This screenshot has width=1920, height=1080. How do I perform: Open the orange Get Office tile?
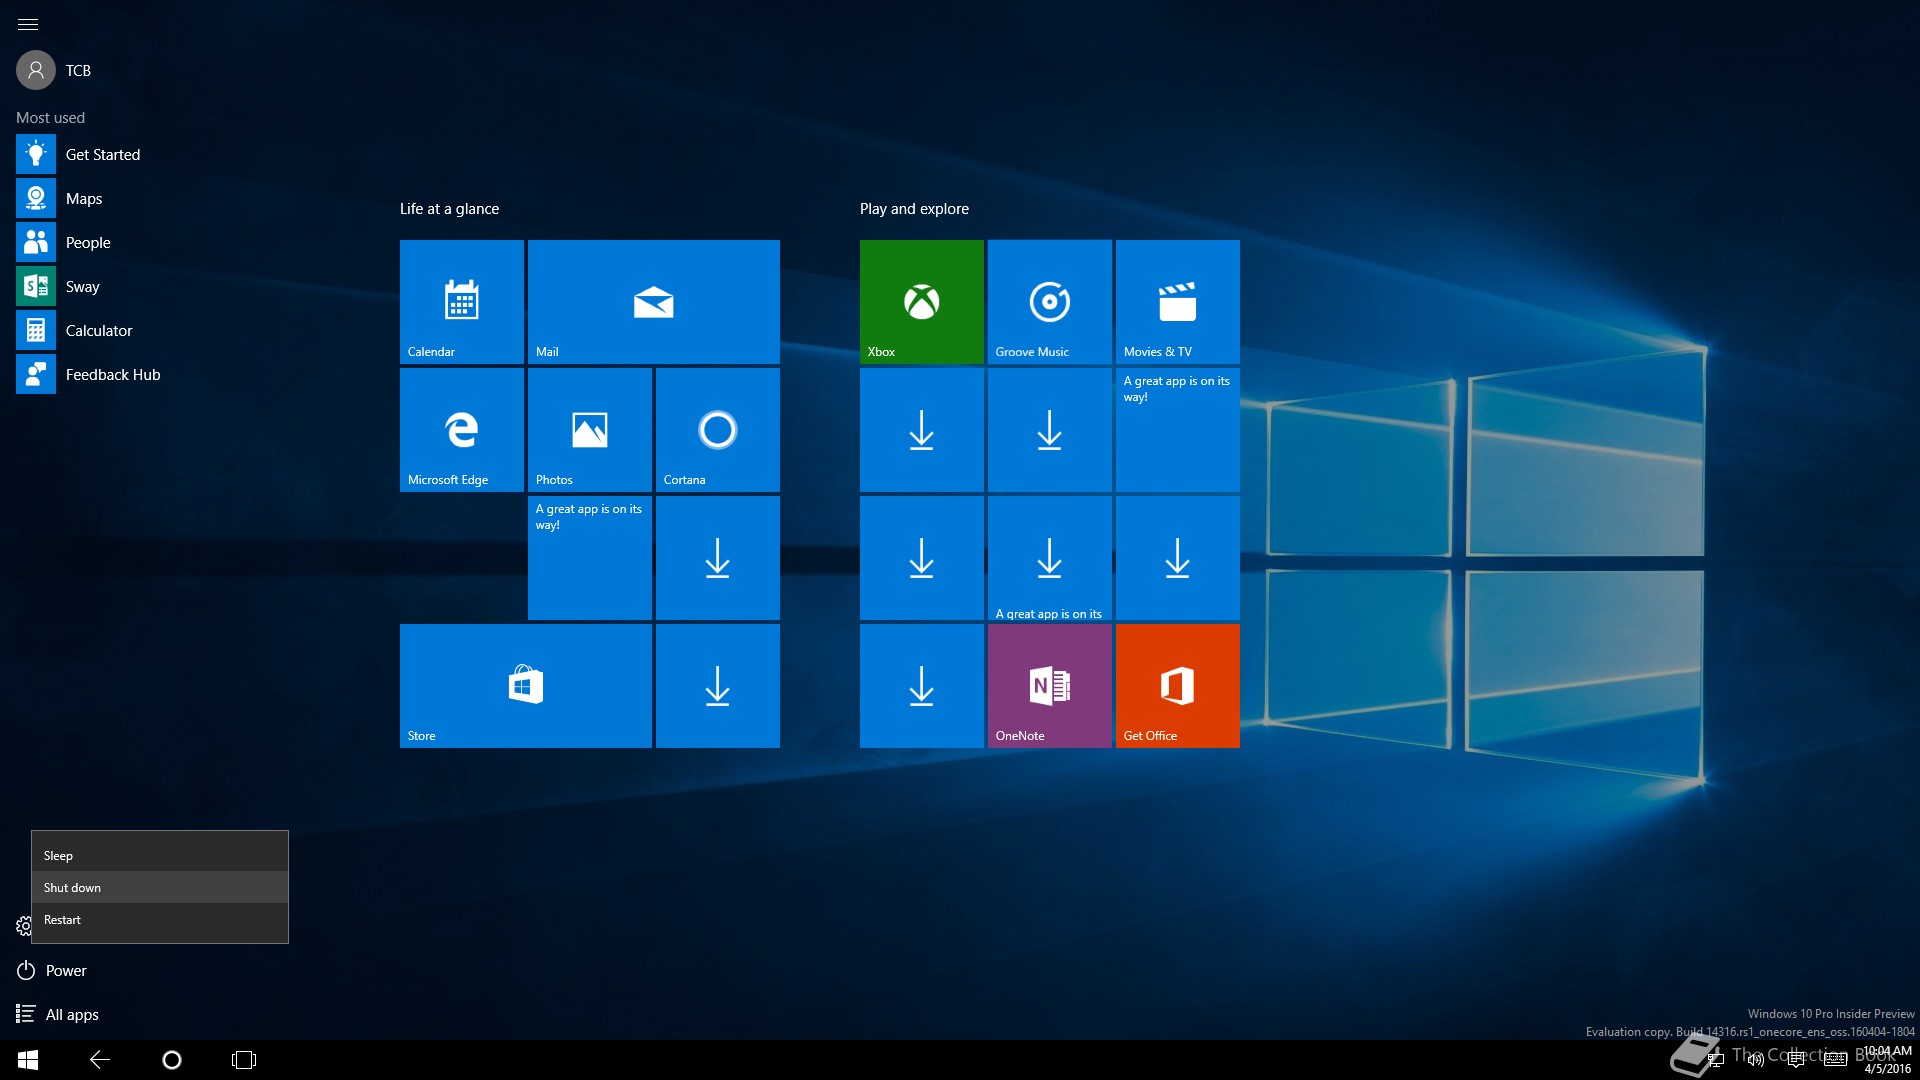[x=1178, y=686]
